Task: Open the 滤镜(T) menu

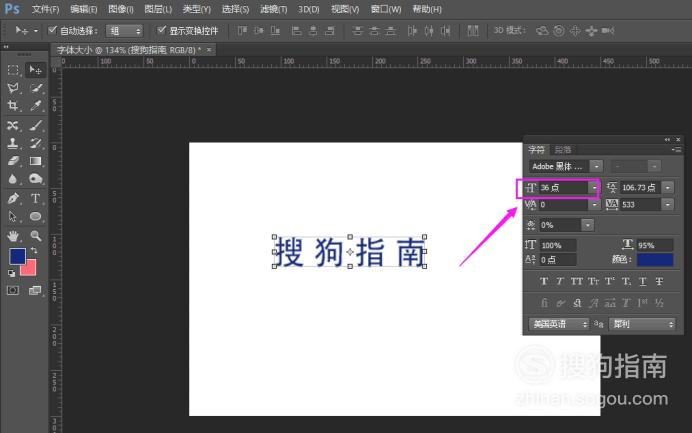Action: click(273, 9)
